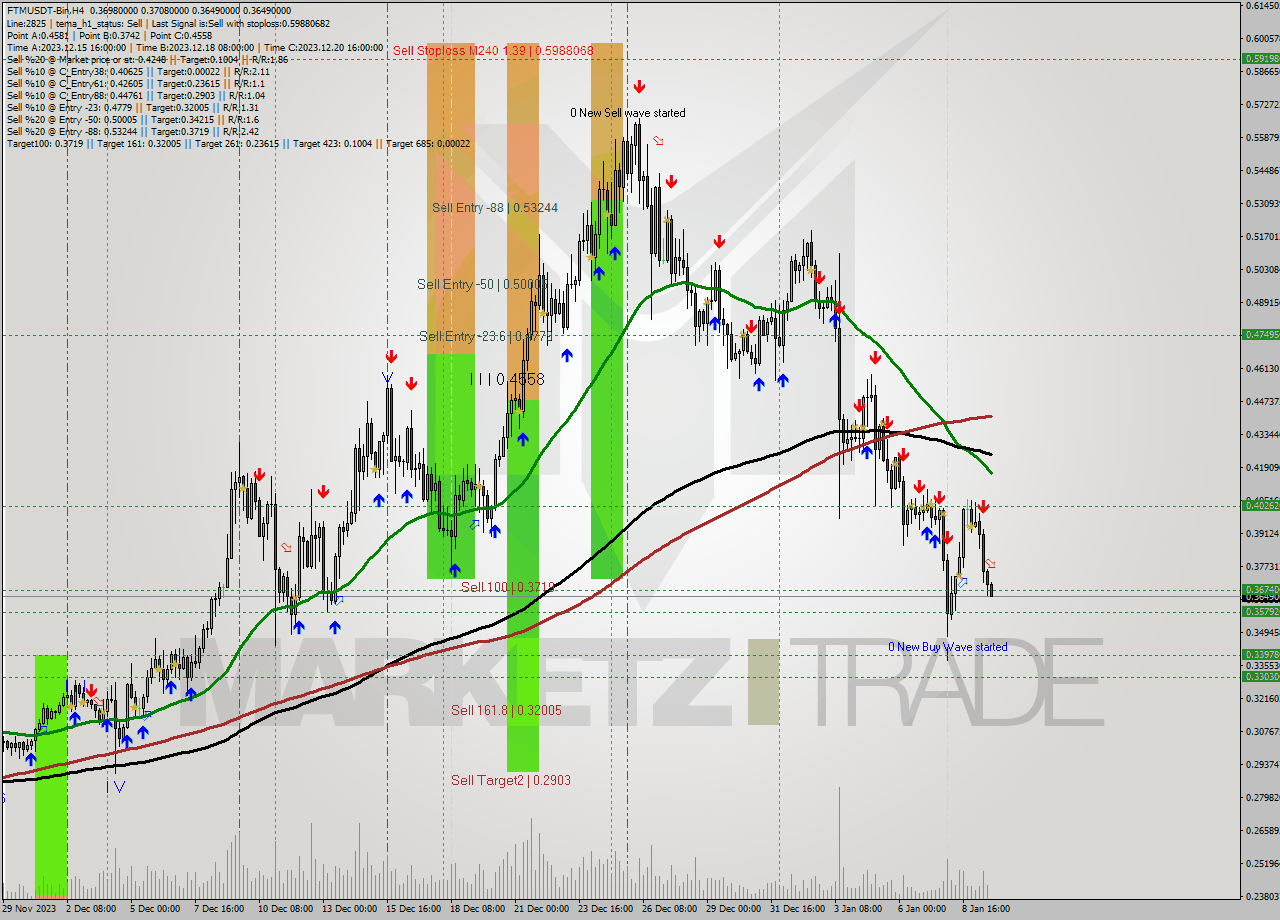Click the green 0.35792 price level tag
1280x920 pixels.
[1261, 610]
